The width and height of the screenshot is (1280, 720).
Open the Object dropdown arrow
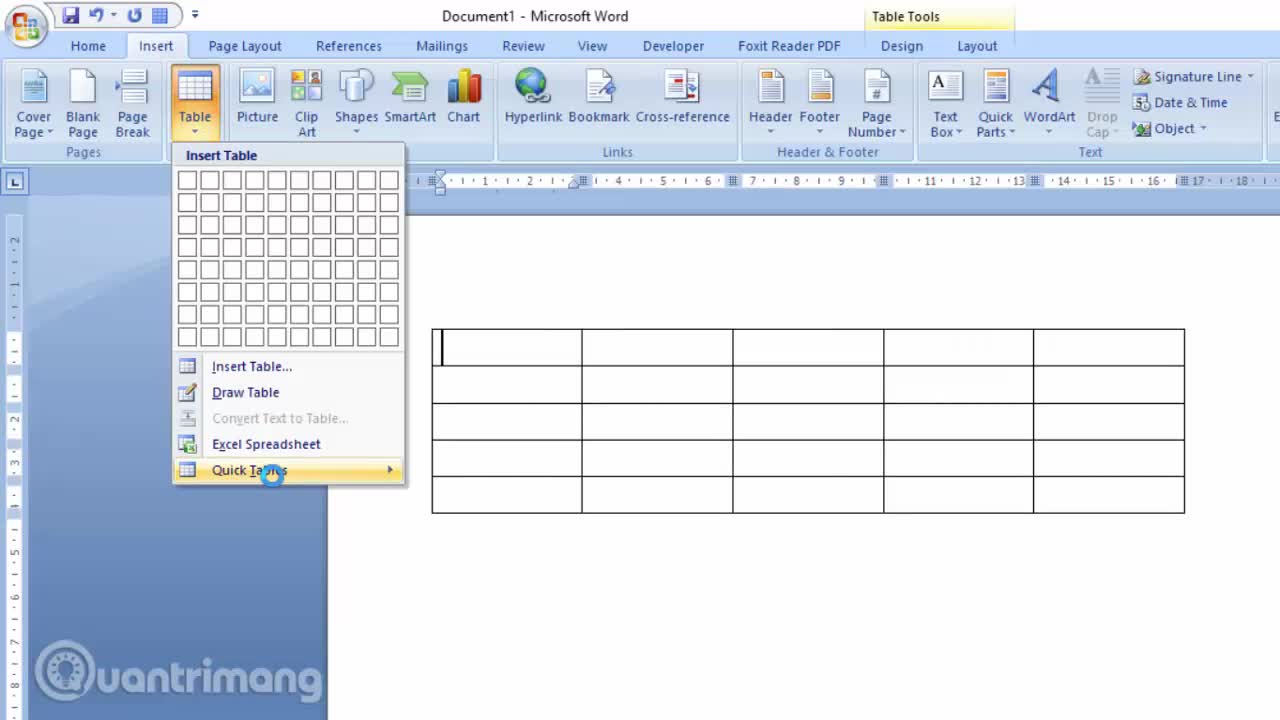pyautogui.click(x=1203, y=128)
